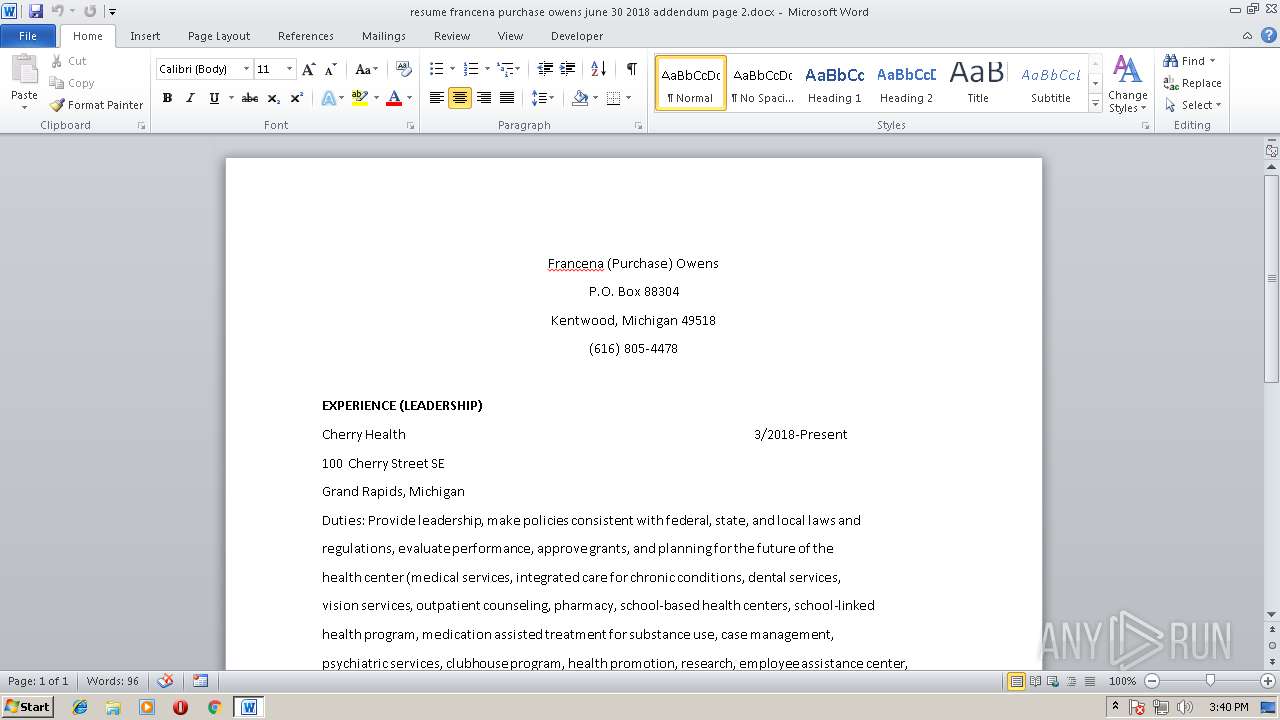
Task: Apply the Heading 2 style
Action: (x=906, y=83)
